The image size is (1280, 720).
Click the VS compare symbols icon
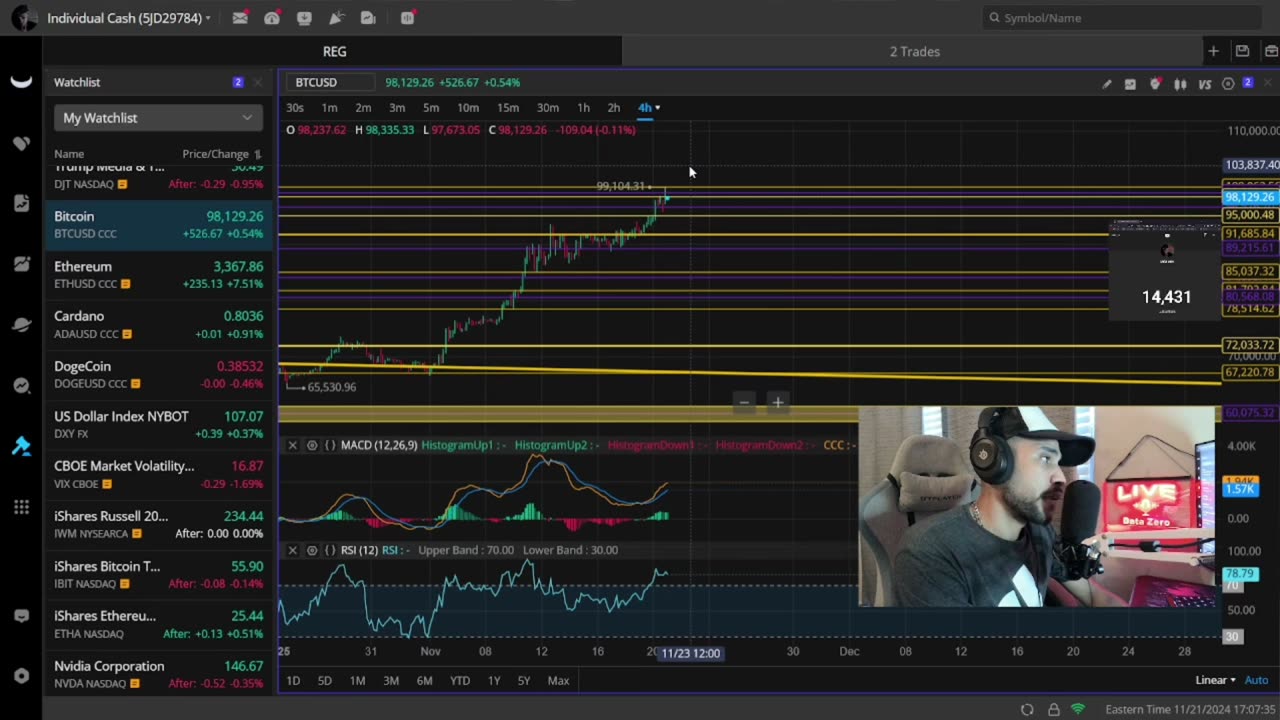tap(1205, 84)
